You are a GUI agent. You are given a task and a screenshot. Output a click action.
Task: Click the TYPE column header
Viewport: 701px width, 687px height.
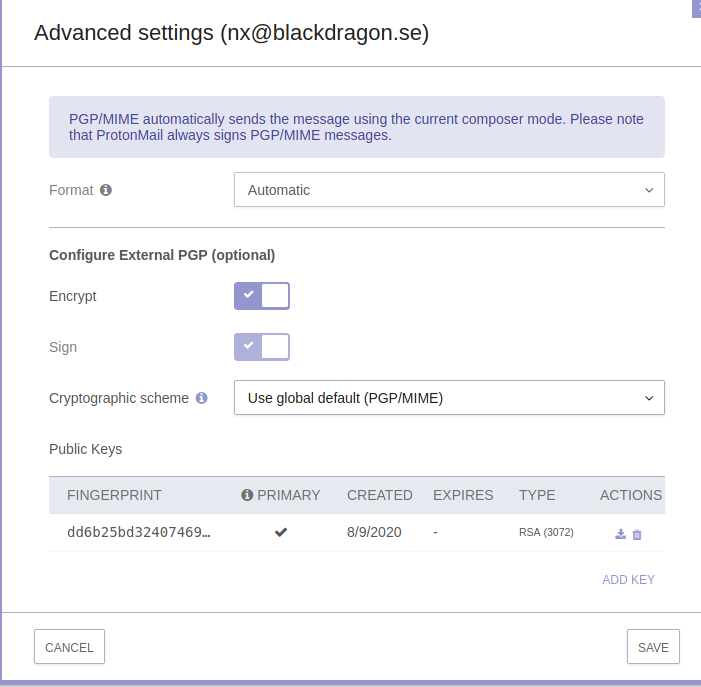click(537, 495)
